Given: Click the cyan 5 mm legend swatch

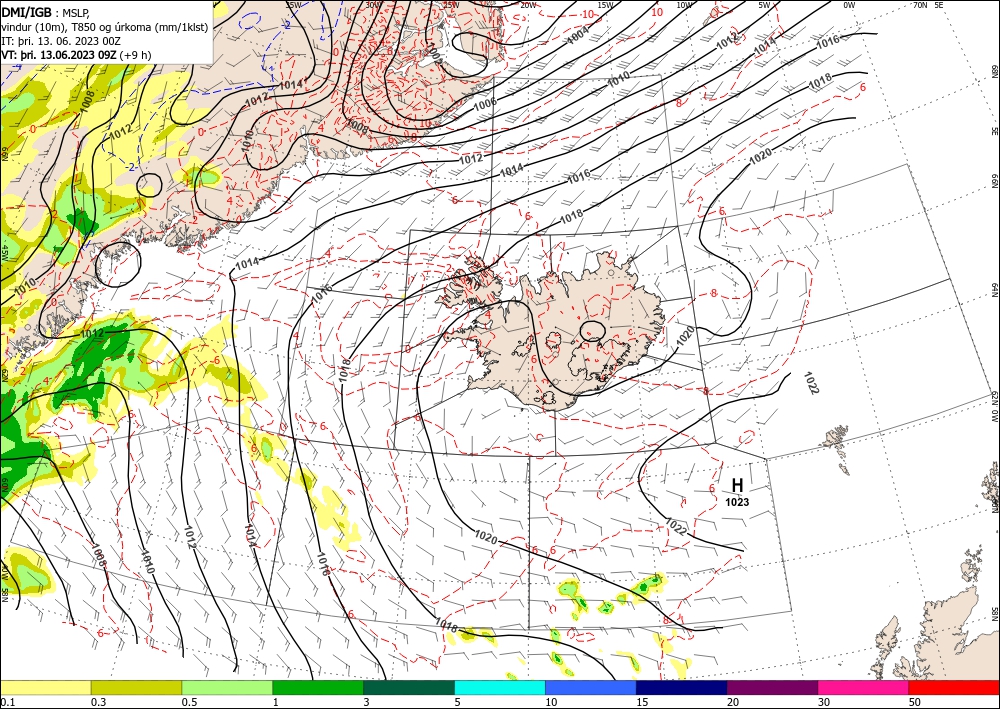Looking at the screenshot, I should 500,687.
